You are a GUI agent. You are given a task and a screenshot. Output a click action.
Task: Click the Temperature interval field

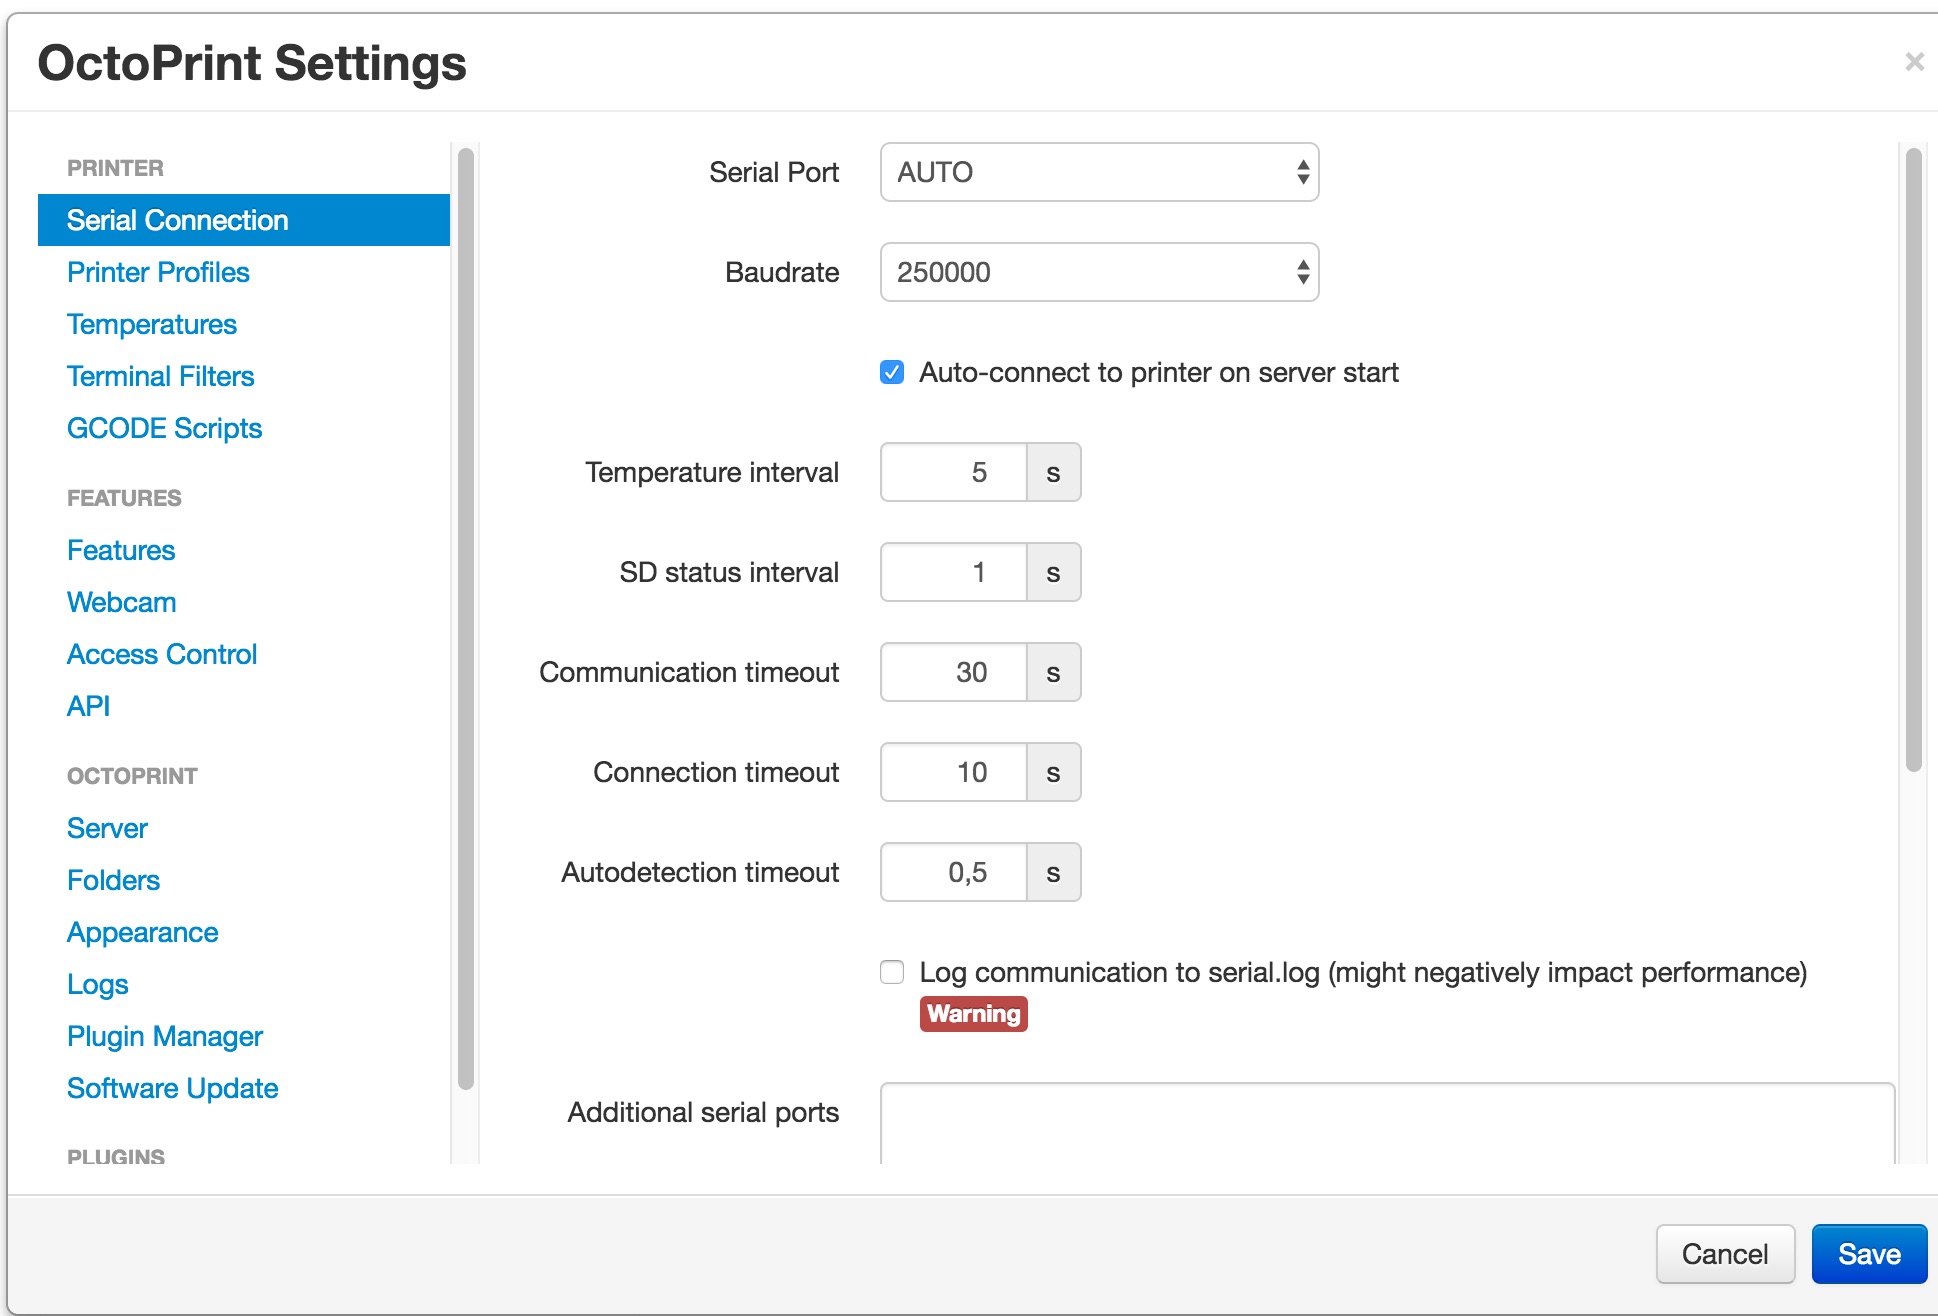954,472
